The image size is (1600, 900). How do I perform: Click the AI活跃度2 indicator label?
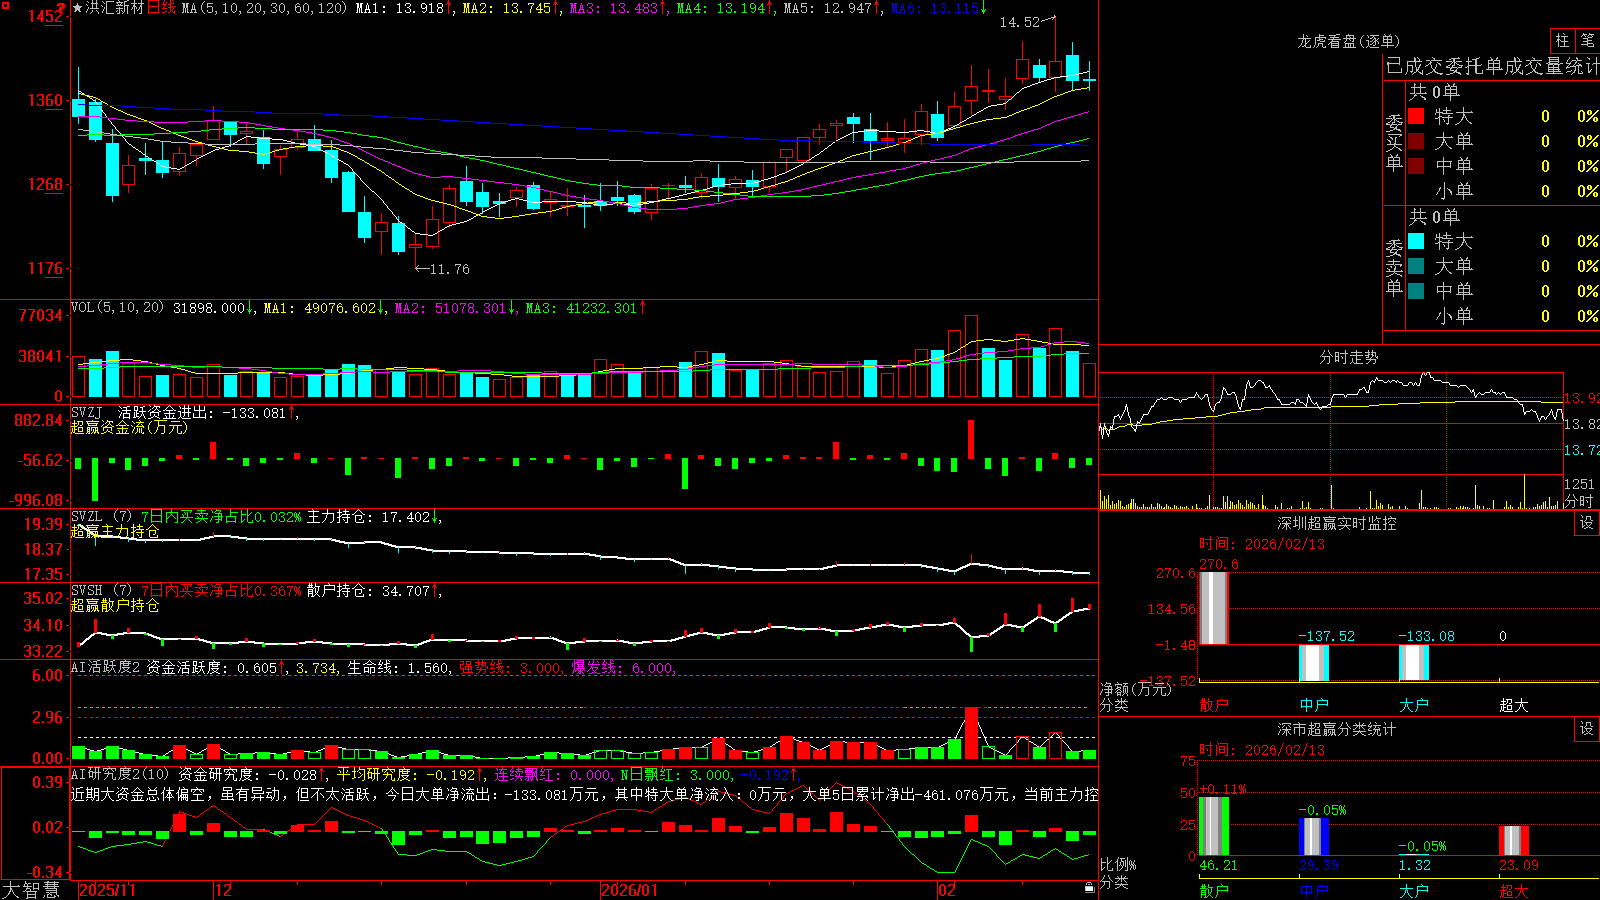pos(106,668)
